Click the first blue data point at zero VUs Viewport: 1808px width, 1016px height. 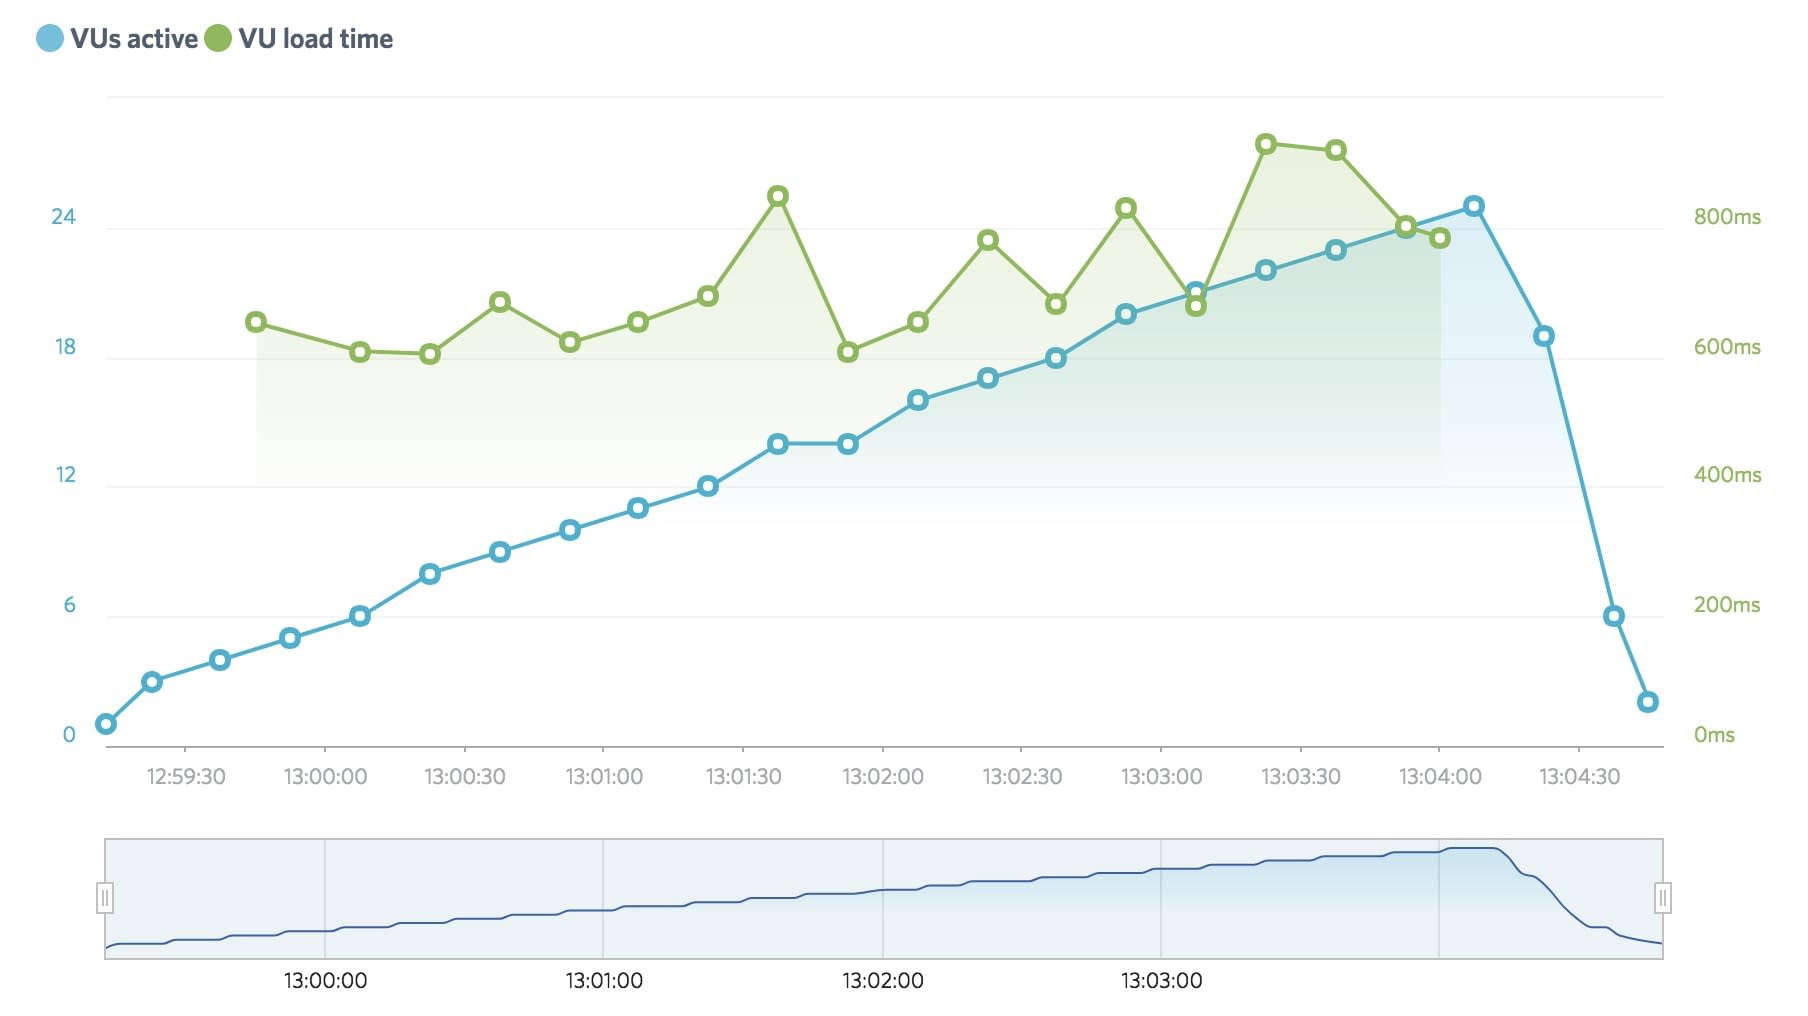click(x=106, y=724)
